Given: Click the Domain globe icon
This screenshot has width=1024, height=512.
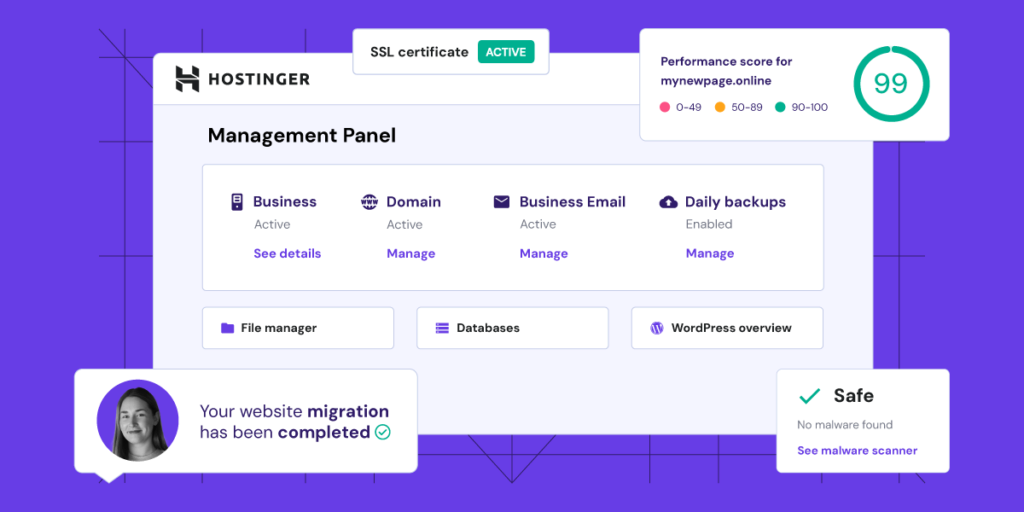Looking at the screenshot, I should [x=370, y=202].
